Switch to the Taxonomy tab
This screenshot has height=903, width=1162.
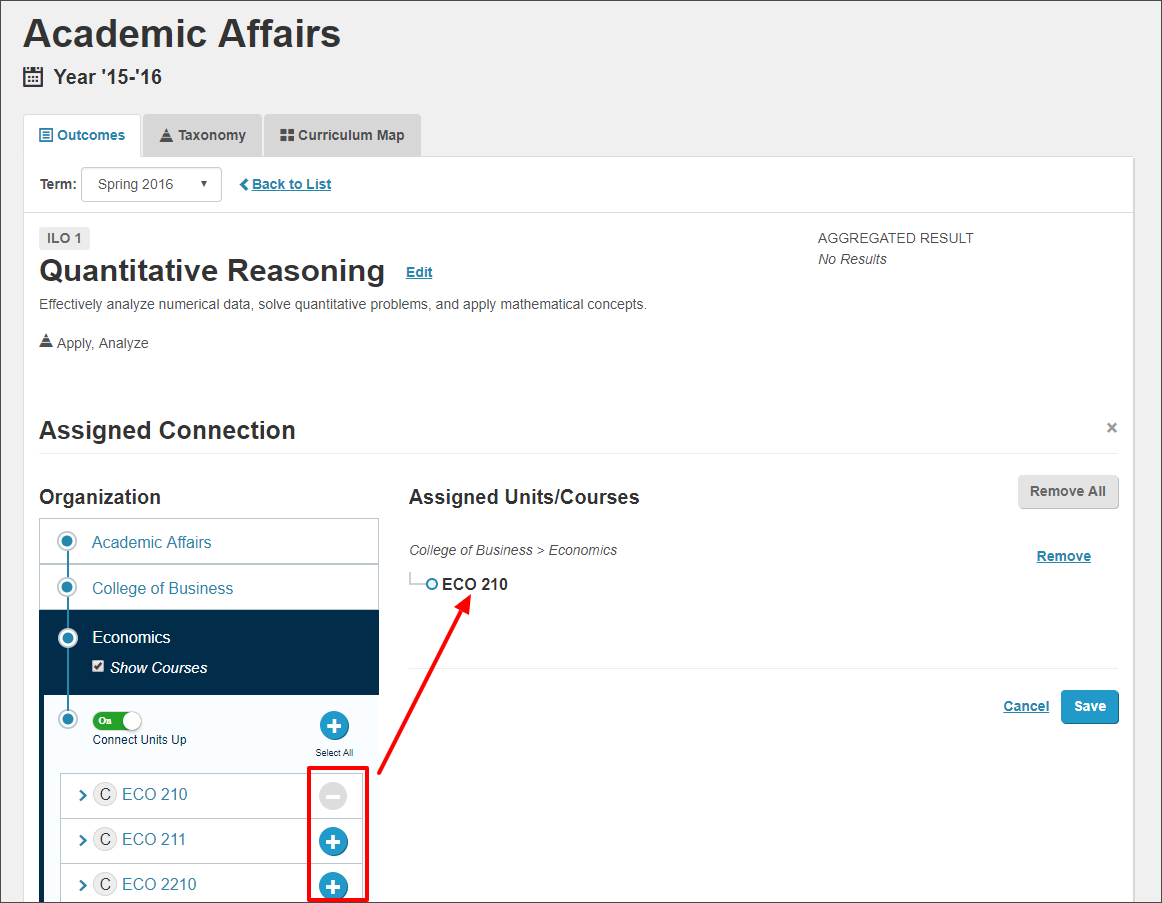pos(202,136)
